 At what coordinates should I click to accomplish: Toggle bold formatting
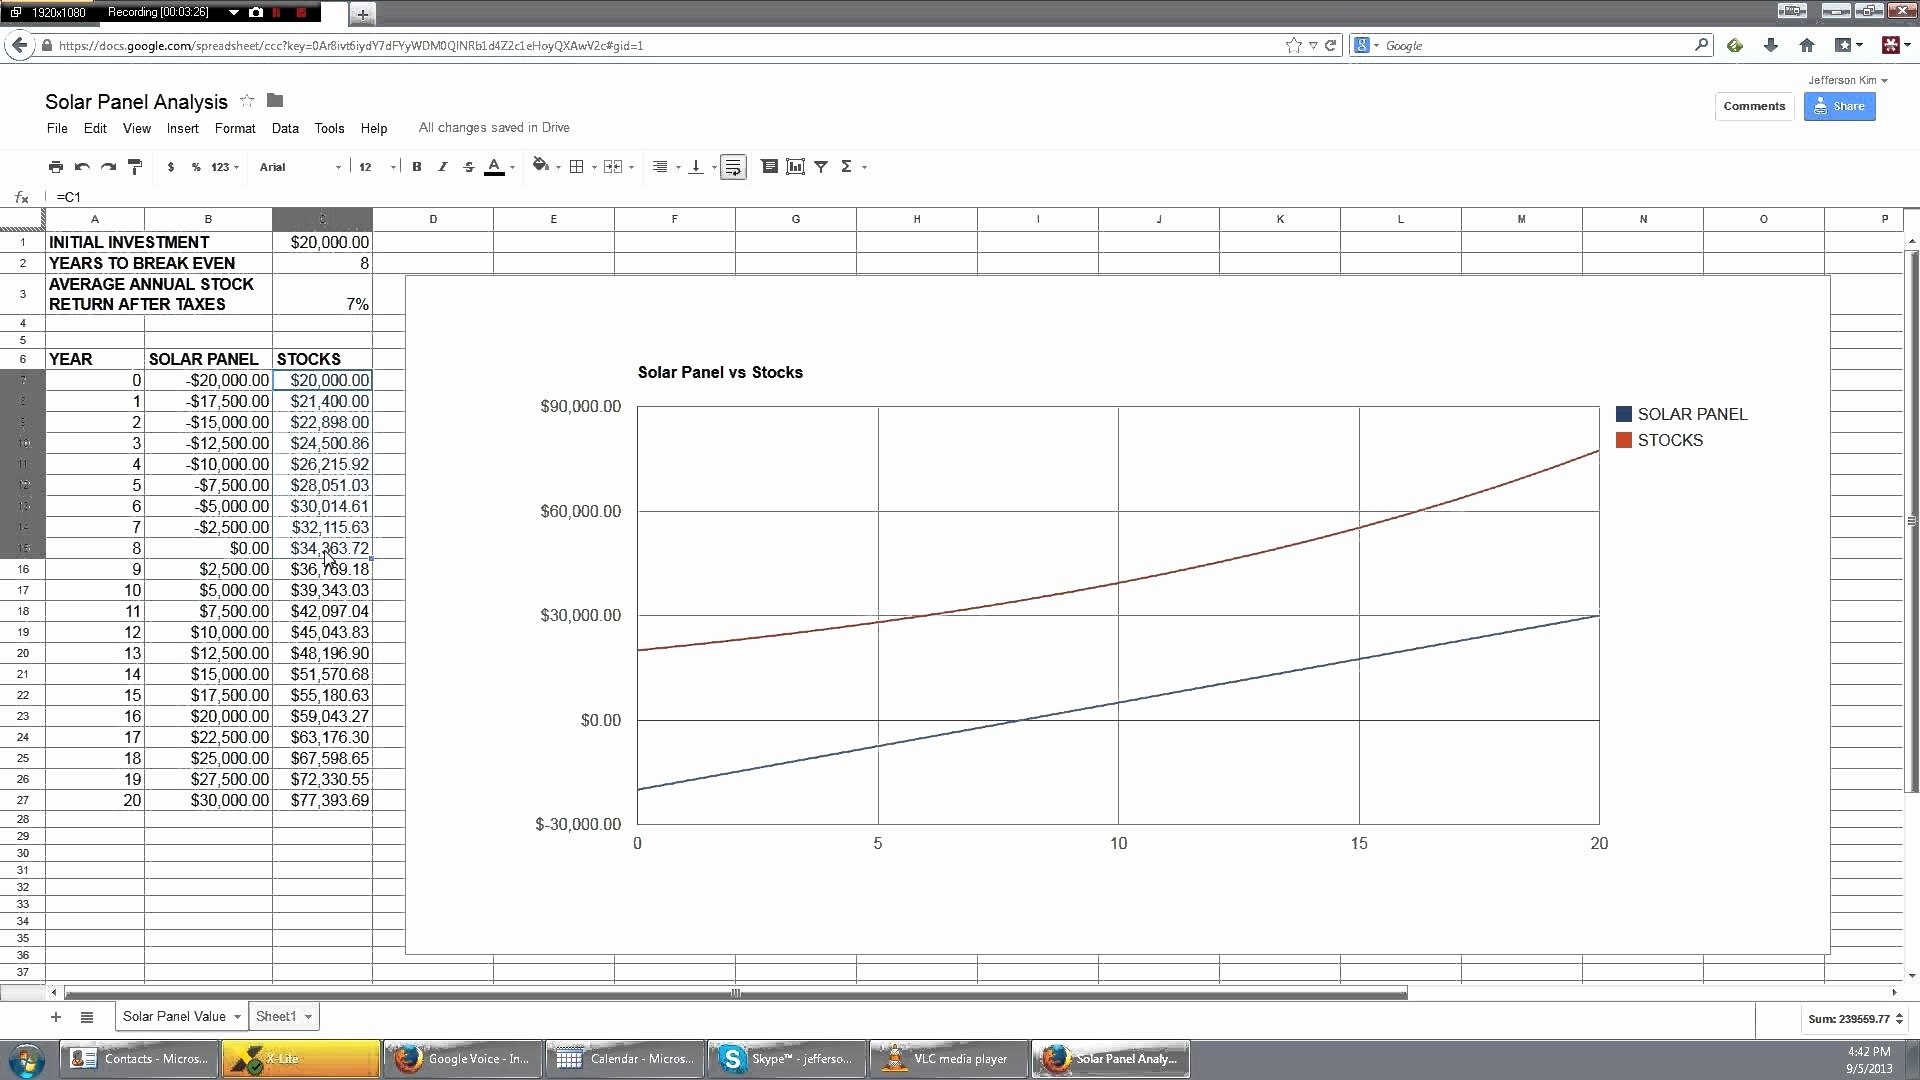pyautogui.click(x=417, y=167)
